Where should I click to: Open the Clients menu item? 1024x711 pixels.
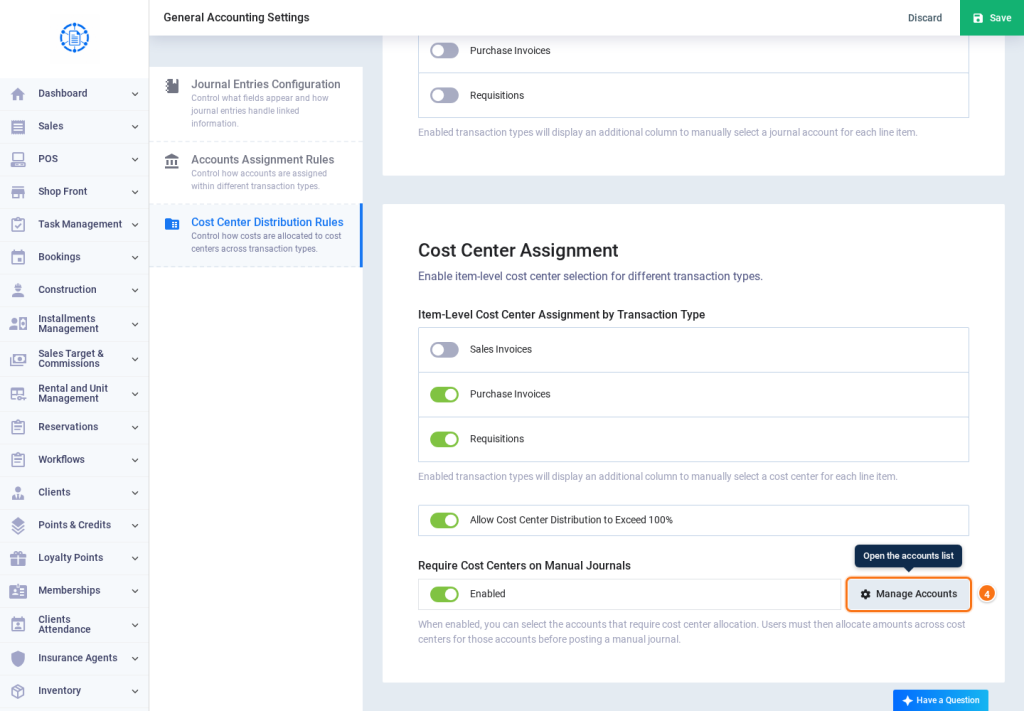[x=74, y=492]
